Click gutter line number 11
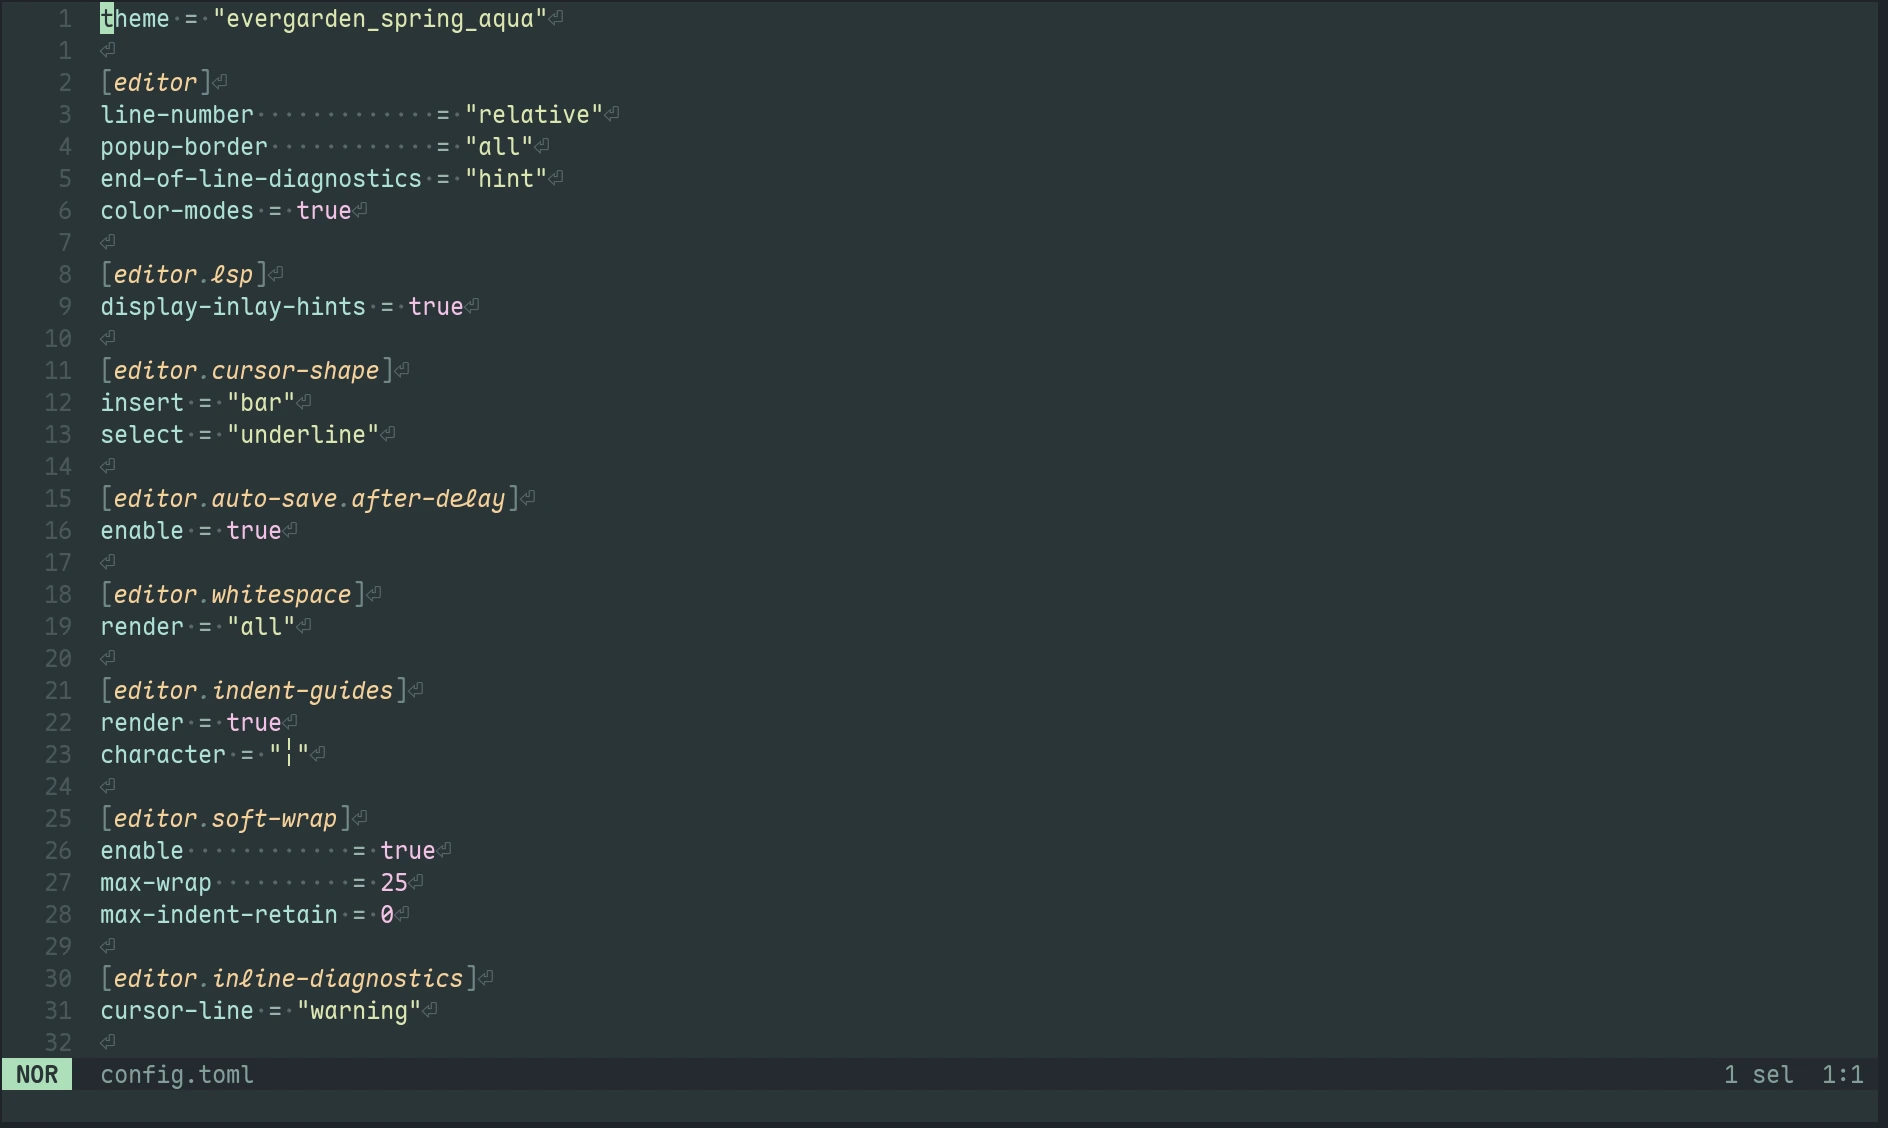Viewport: 1888px width, 1128px height. (58, 371)
